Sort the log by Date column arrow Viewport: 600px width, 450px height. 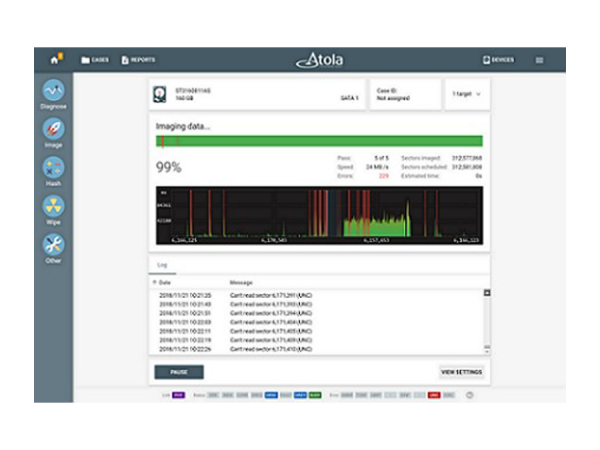(x=155, y=283)
